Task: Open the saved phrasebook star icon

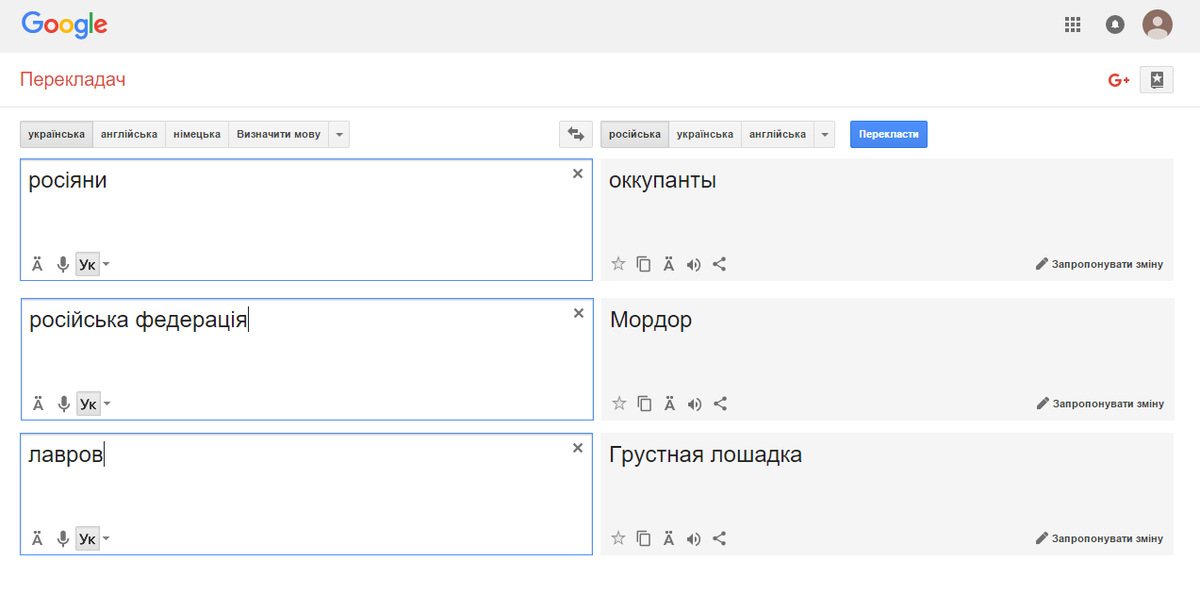Action: click(x=1157, y=80)
